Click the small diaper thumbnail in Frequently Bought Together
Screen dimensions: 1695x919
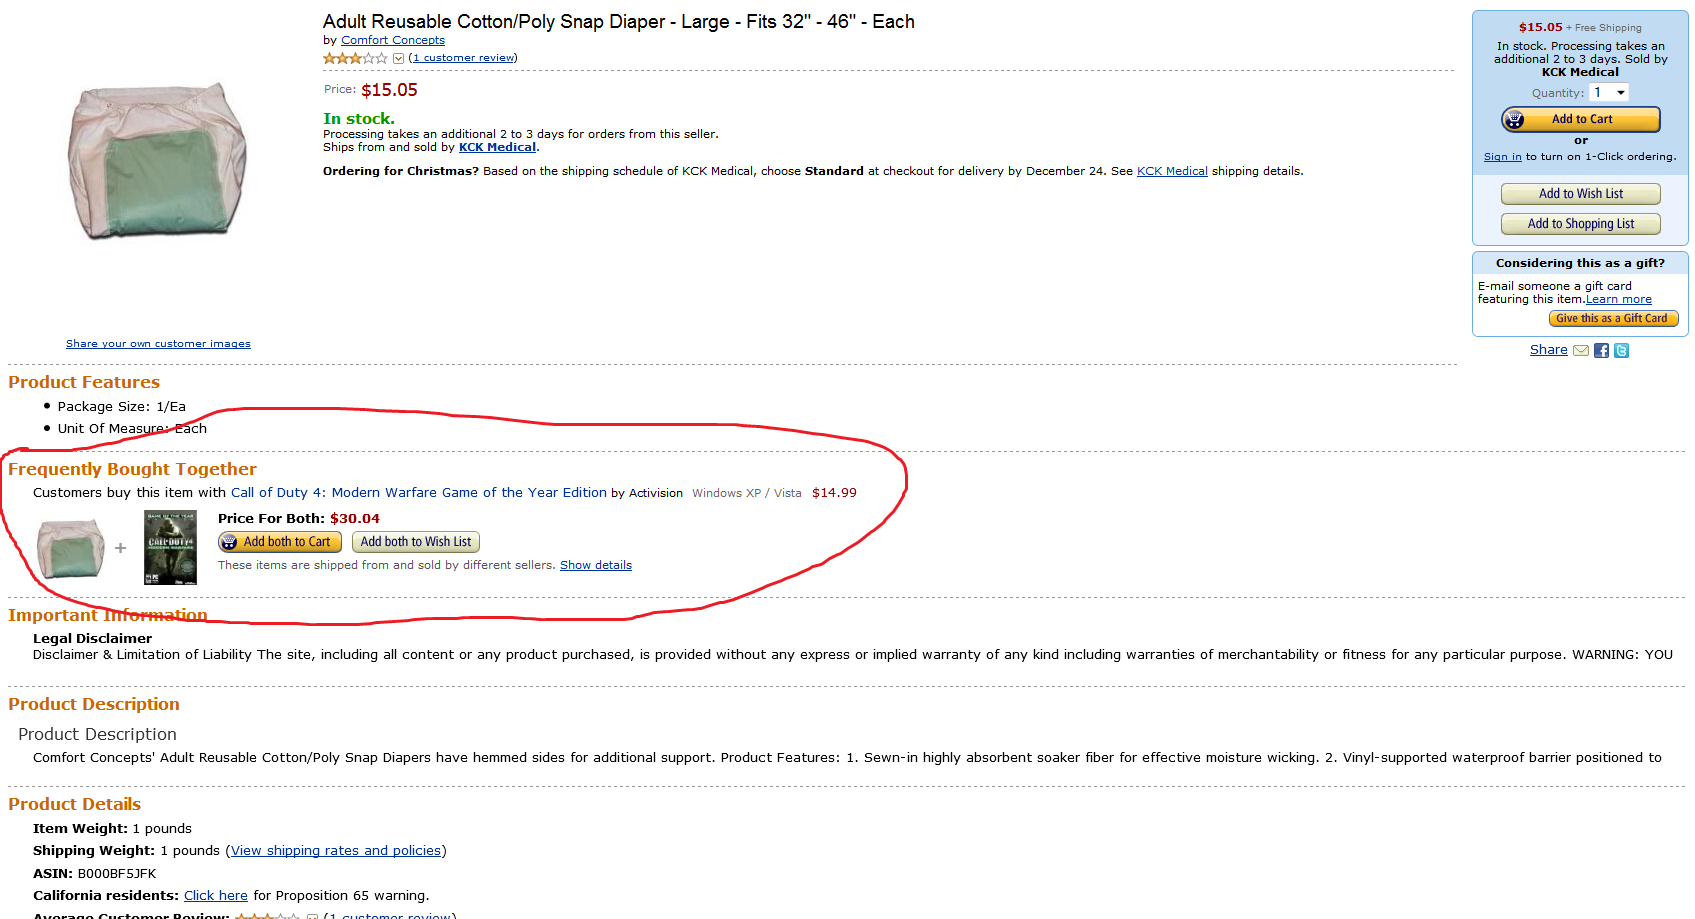70,548
